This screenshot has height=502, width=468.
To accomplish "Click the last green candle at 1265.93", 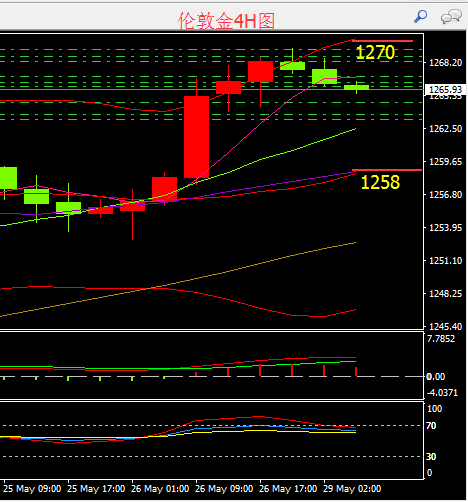I will point(356,87).
